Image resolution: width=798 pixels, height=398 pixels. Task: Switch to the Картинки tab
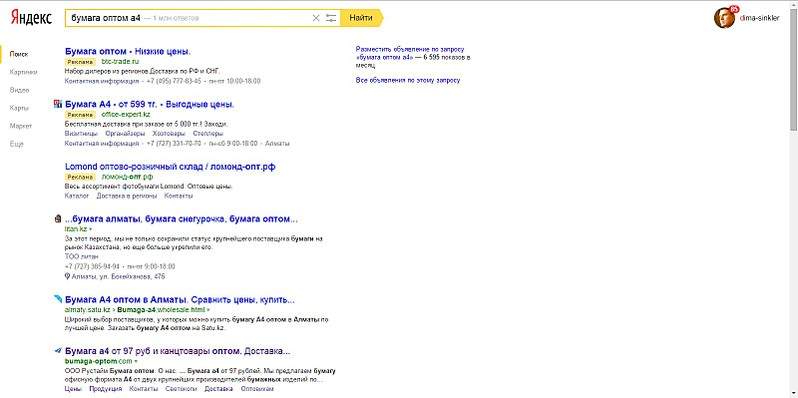(x=23, y=72)
